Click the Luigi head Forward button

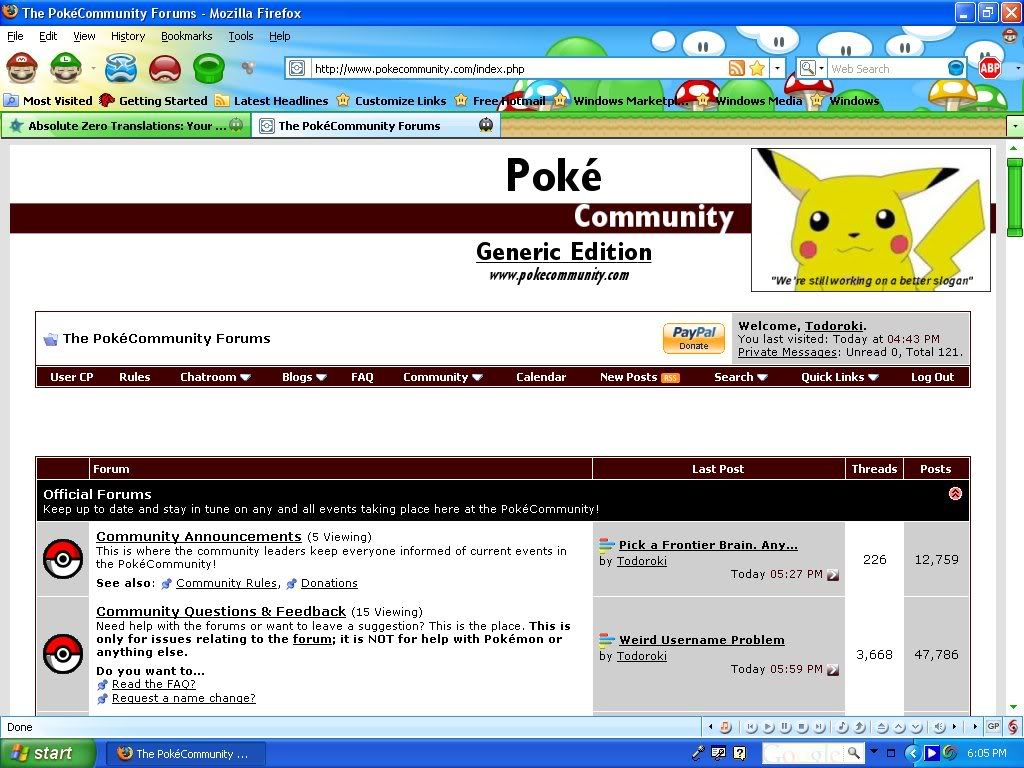pyautogui.click(x=66, y=68)
